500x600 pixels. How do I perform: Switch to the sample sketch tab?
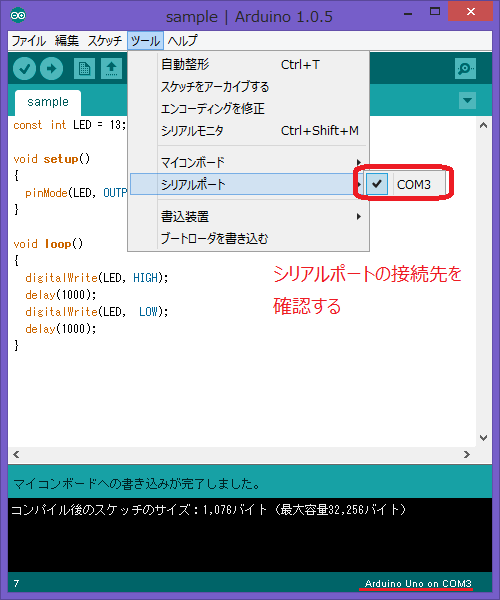[48, 102]
